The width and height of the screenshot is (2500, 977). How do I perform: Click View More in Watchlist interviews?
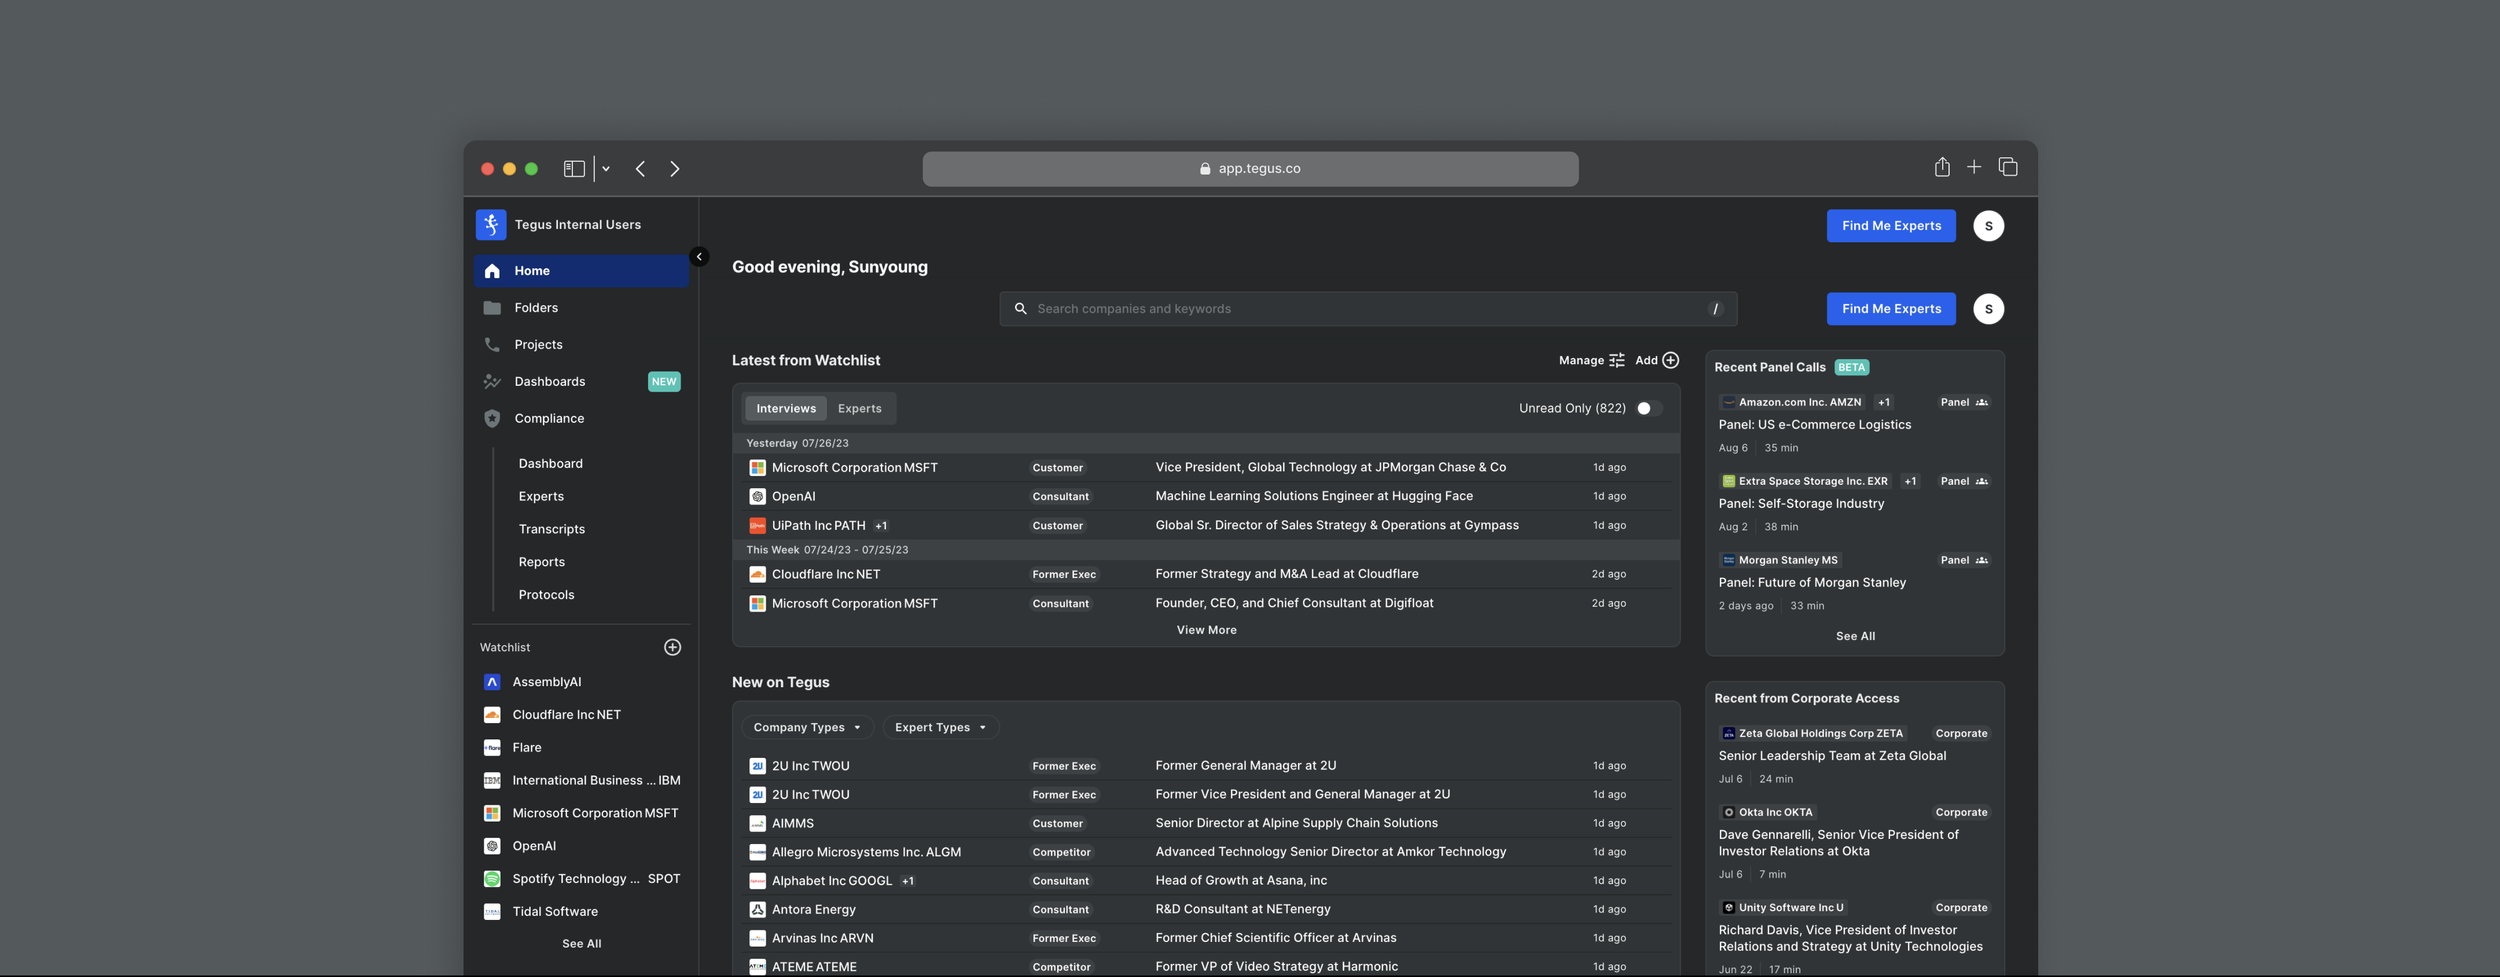[x=1206, y=630]
